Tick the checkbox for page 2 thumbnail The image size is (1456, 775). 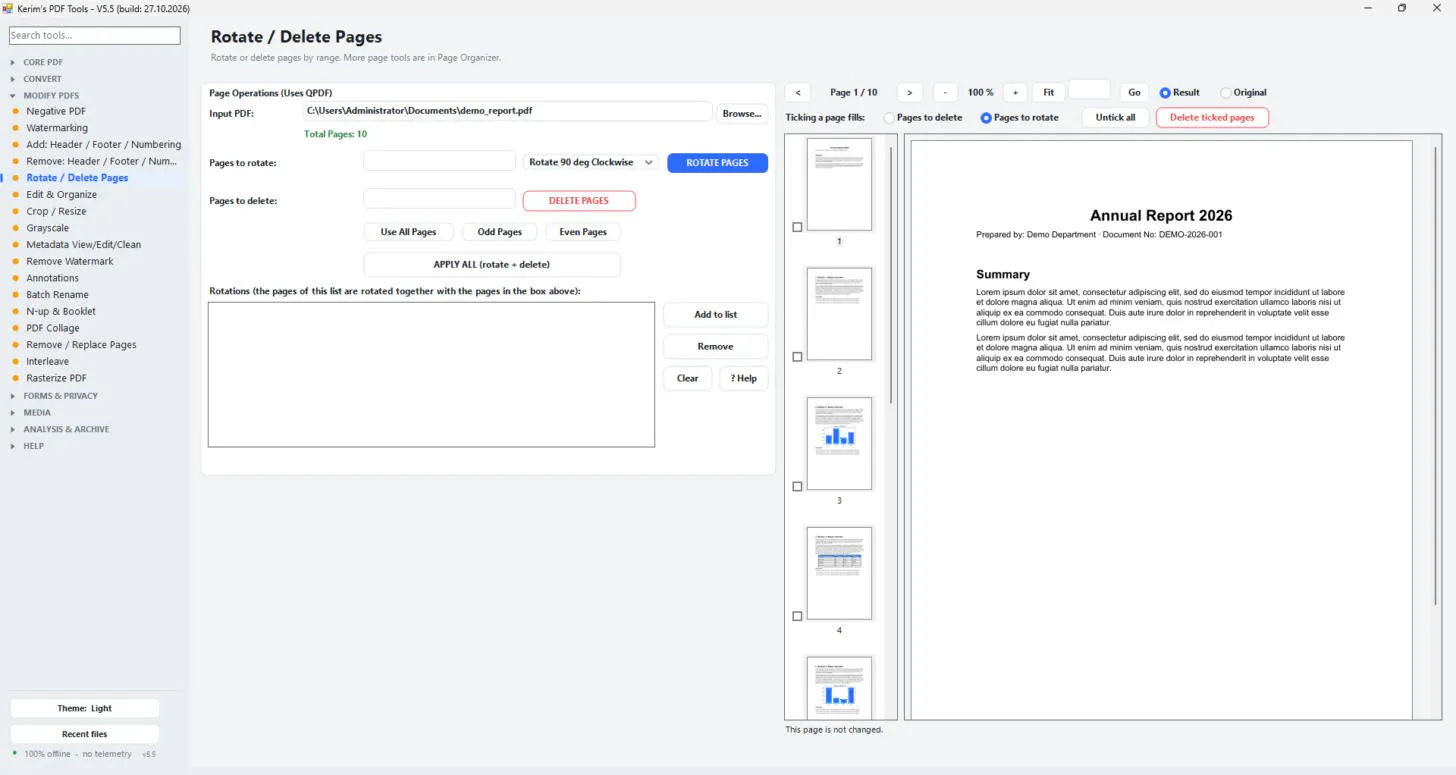point(797,357)
